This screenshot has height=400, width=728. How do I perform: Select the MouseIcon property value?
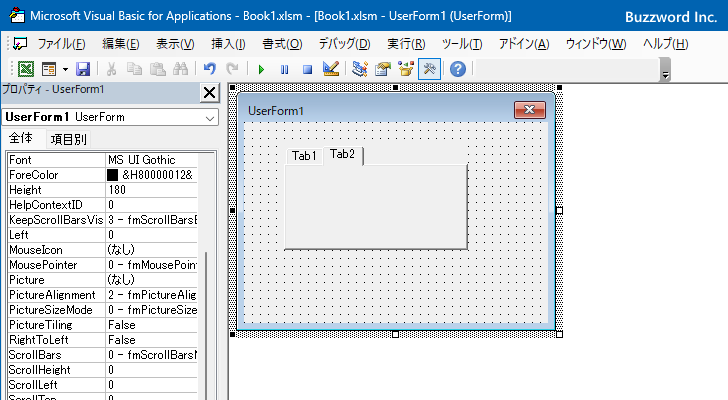[152, 250]
